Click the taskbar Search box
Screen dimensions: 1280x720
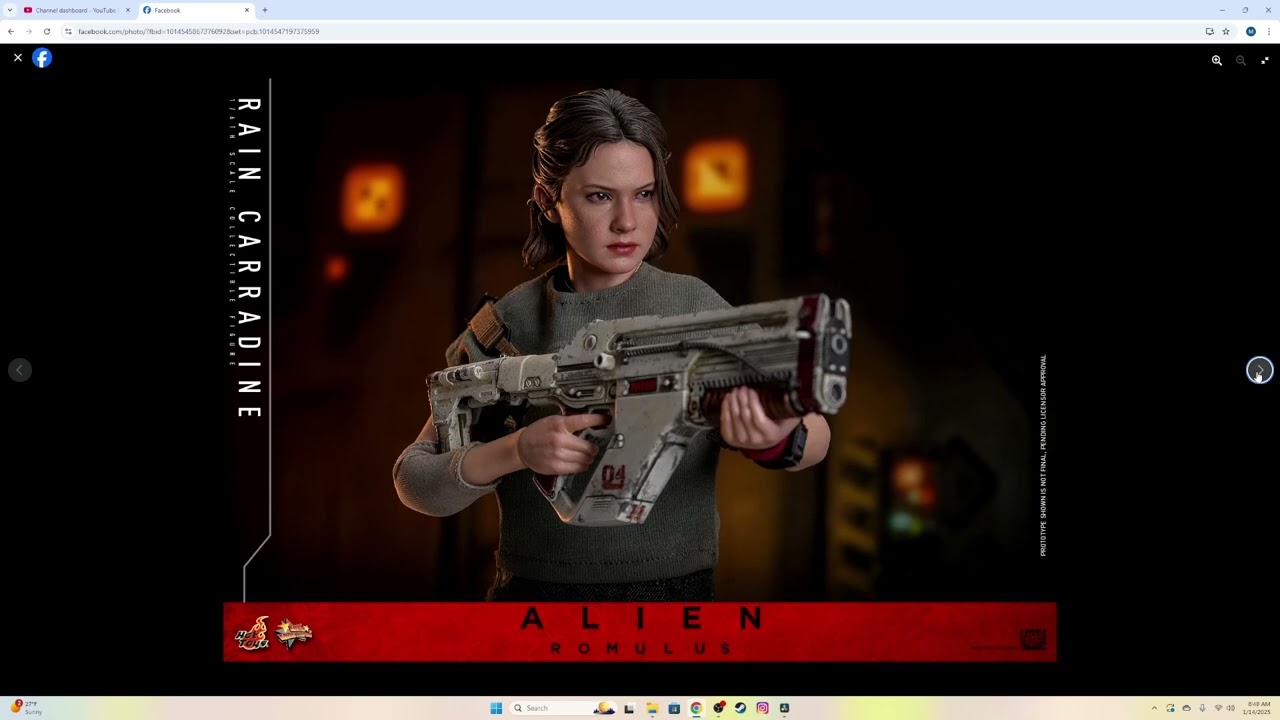563,708
